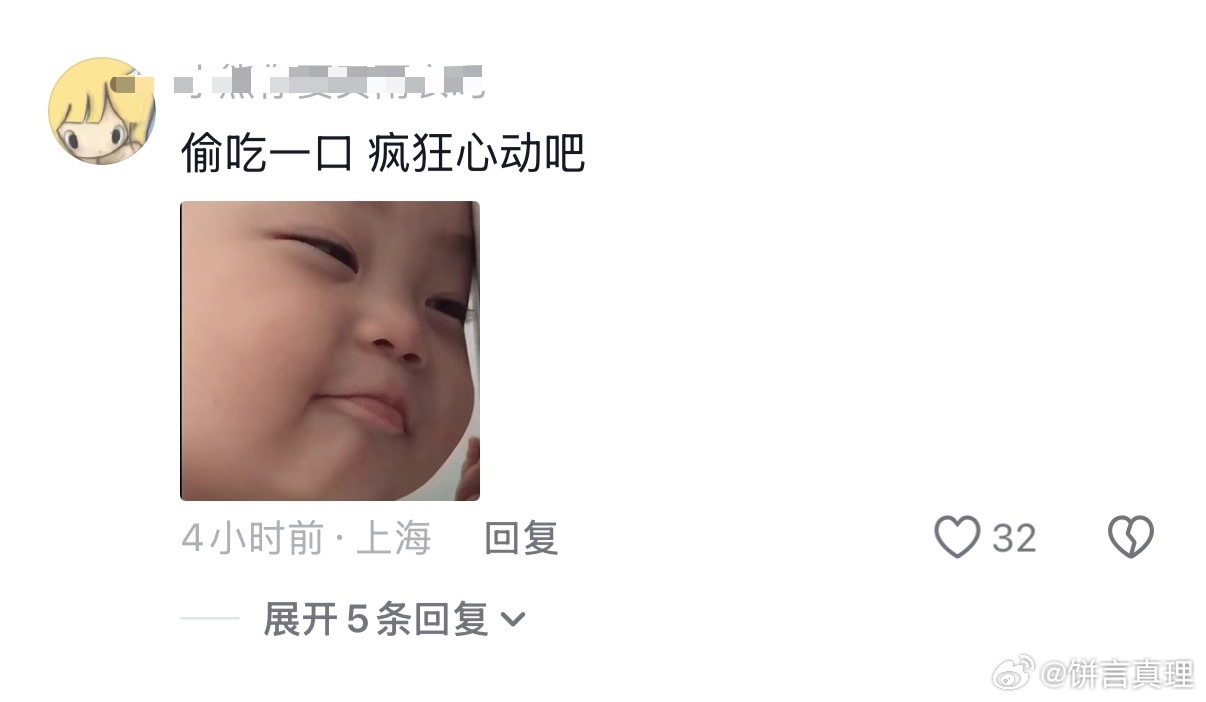The height and width of the screenshot is (702, 1206).
Task: Click the 回复 reply button
Action: (x=521, y=539)
